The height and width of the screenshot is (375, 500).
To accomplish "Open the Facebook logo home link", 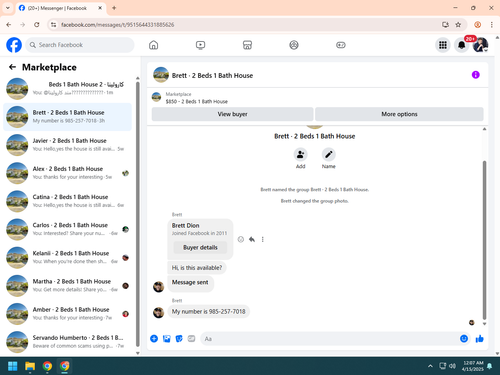I will [14, 45].
